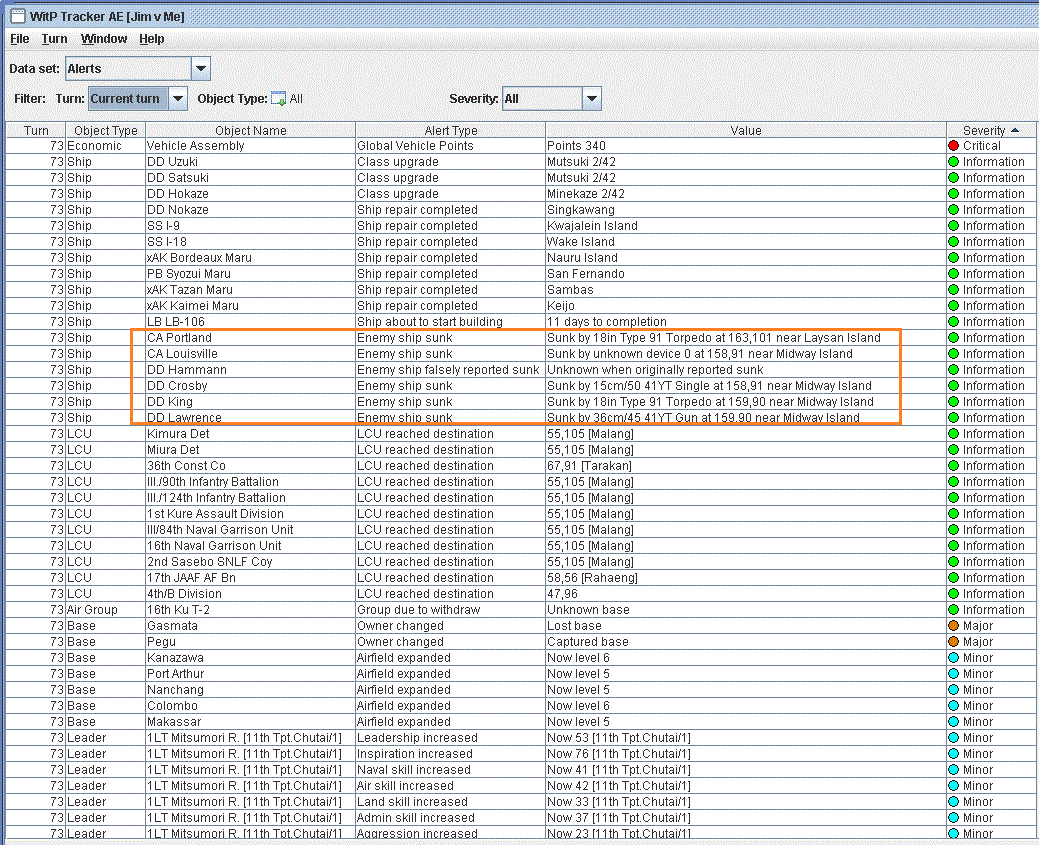Select CA Louisville object name
1039x845 pixels.
(182, 354)
